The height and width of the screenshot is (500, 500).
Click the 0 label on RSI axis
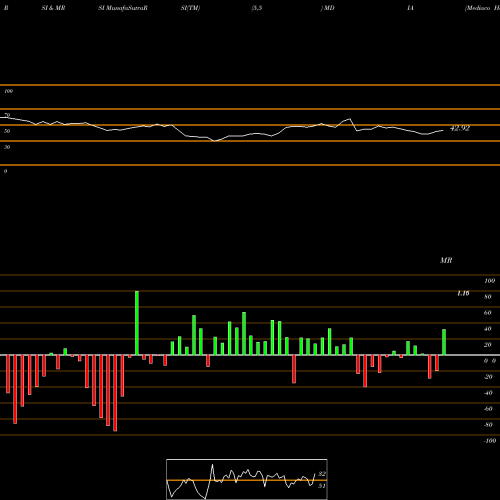point(5,171)
